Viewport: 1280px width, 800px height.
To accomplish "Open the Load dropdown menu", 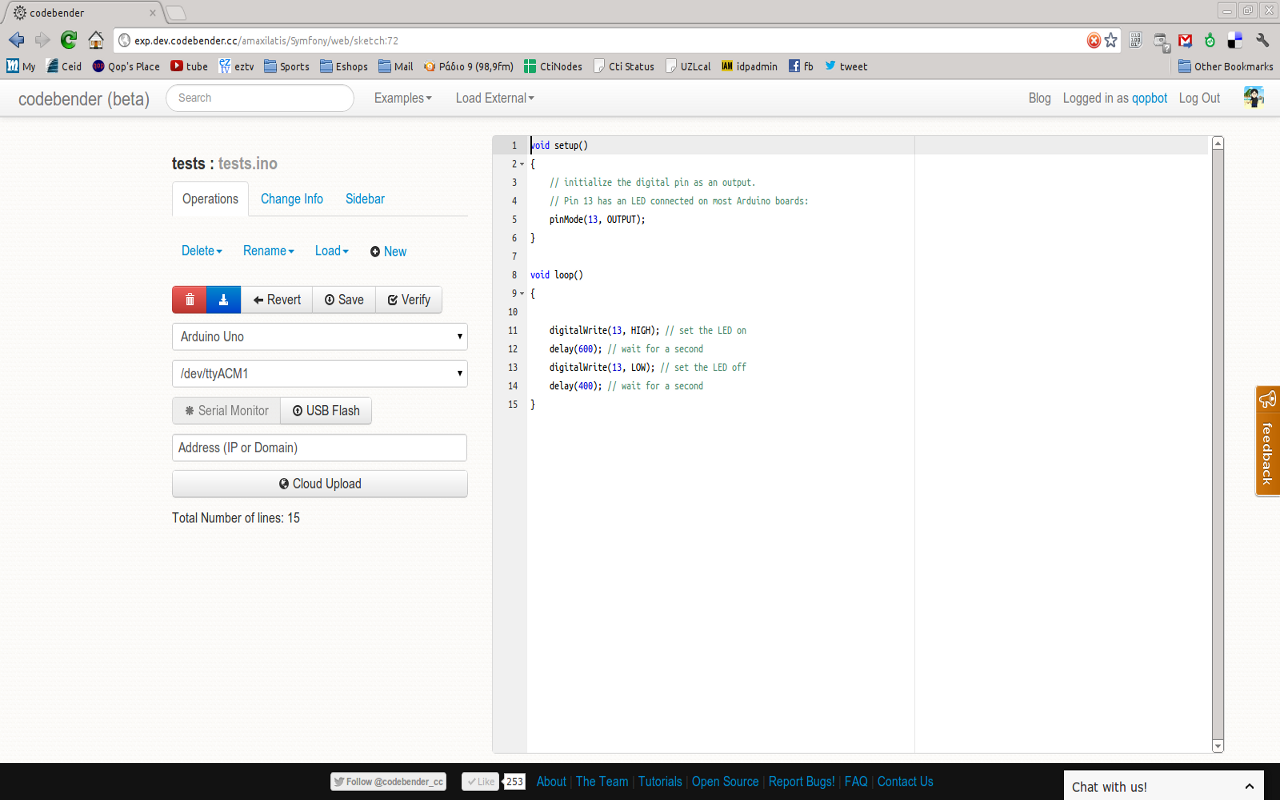I will [332, 251].
